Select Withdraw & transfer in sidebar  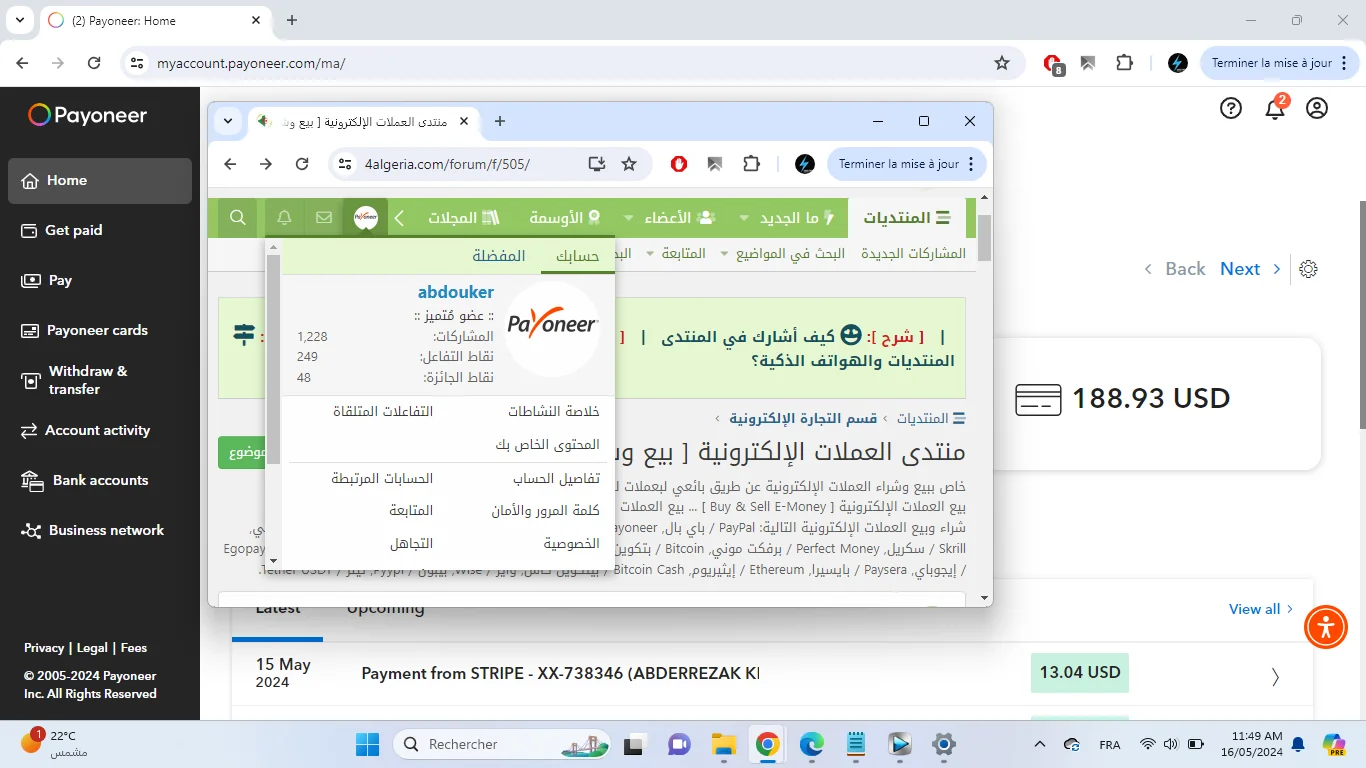pyautogui.click(x=88, y=380)
